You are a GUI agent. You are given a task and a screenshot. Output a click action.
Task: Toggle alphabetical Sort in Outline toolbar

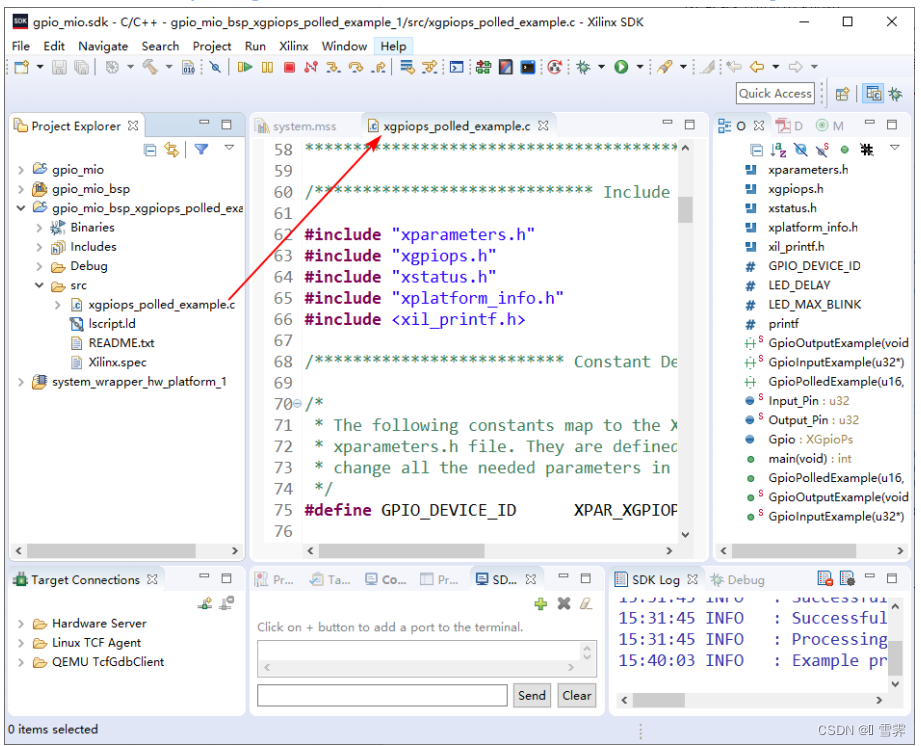click(x=778, y=150)
